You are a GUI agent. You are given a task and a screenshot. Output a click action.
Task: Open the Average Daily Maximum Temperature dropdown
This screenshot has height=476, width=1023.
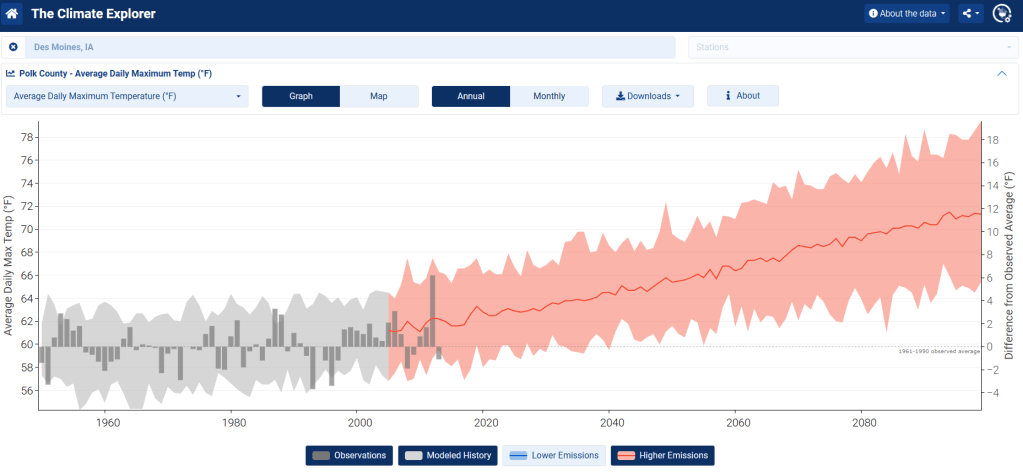pos(127,96)
